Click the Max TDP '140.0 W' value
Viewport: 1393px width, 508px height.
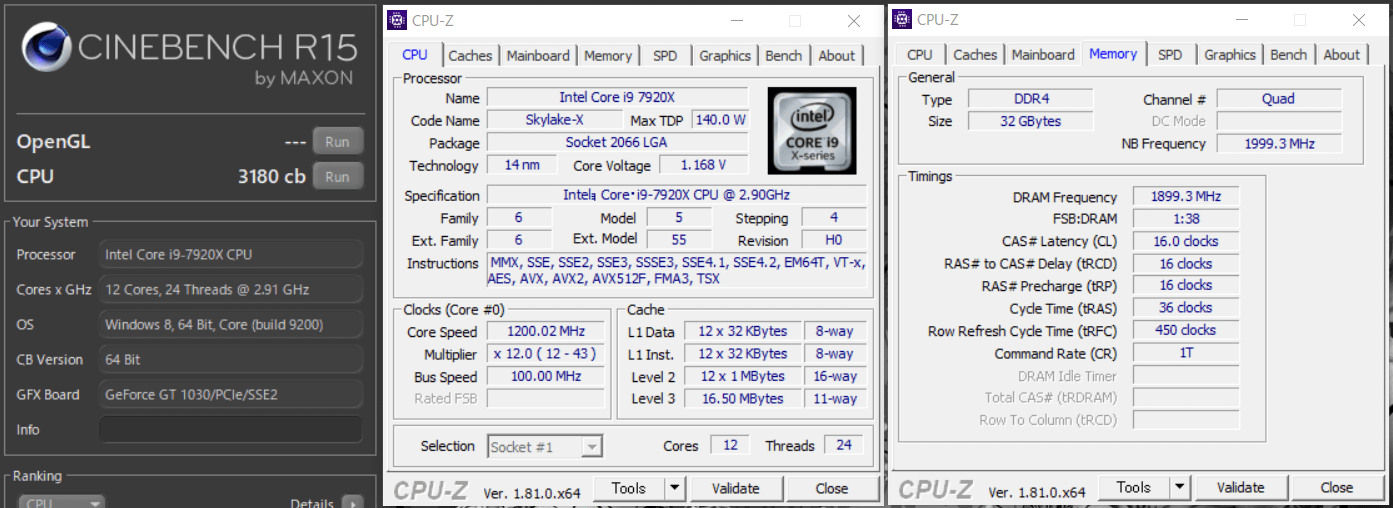[x=720, y=120]
